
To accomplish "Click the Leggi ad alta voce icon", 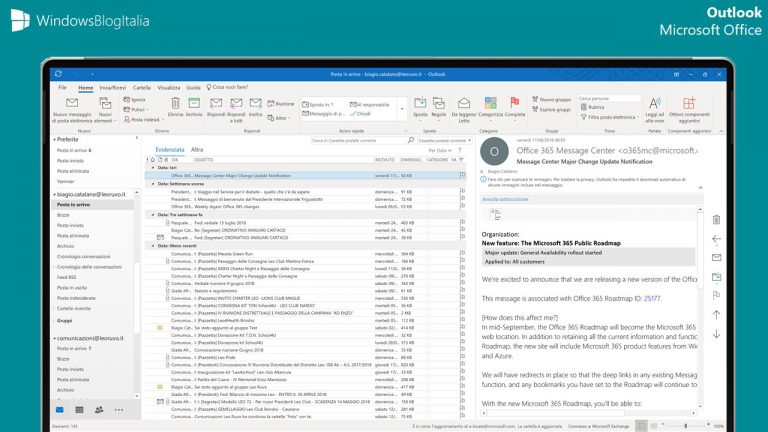I will [654, 103].
